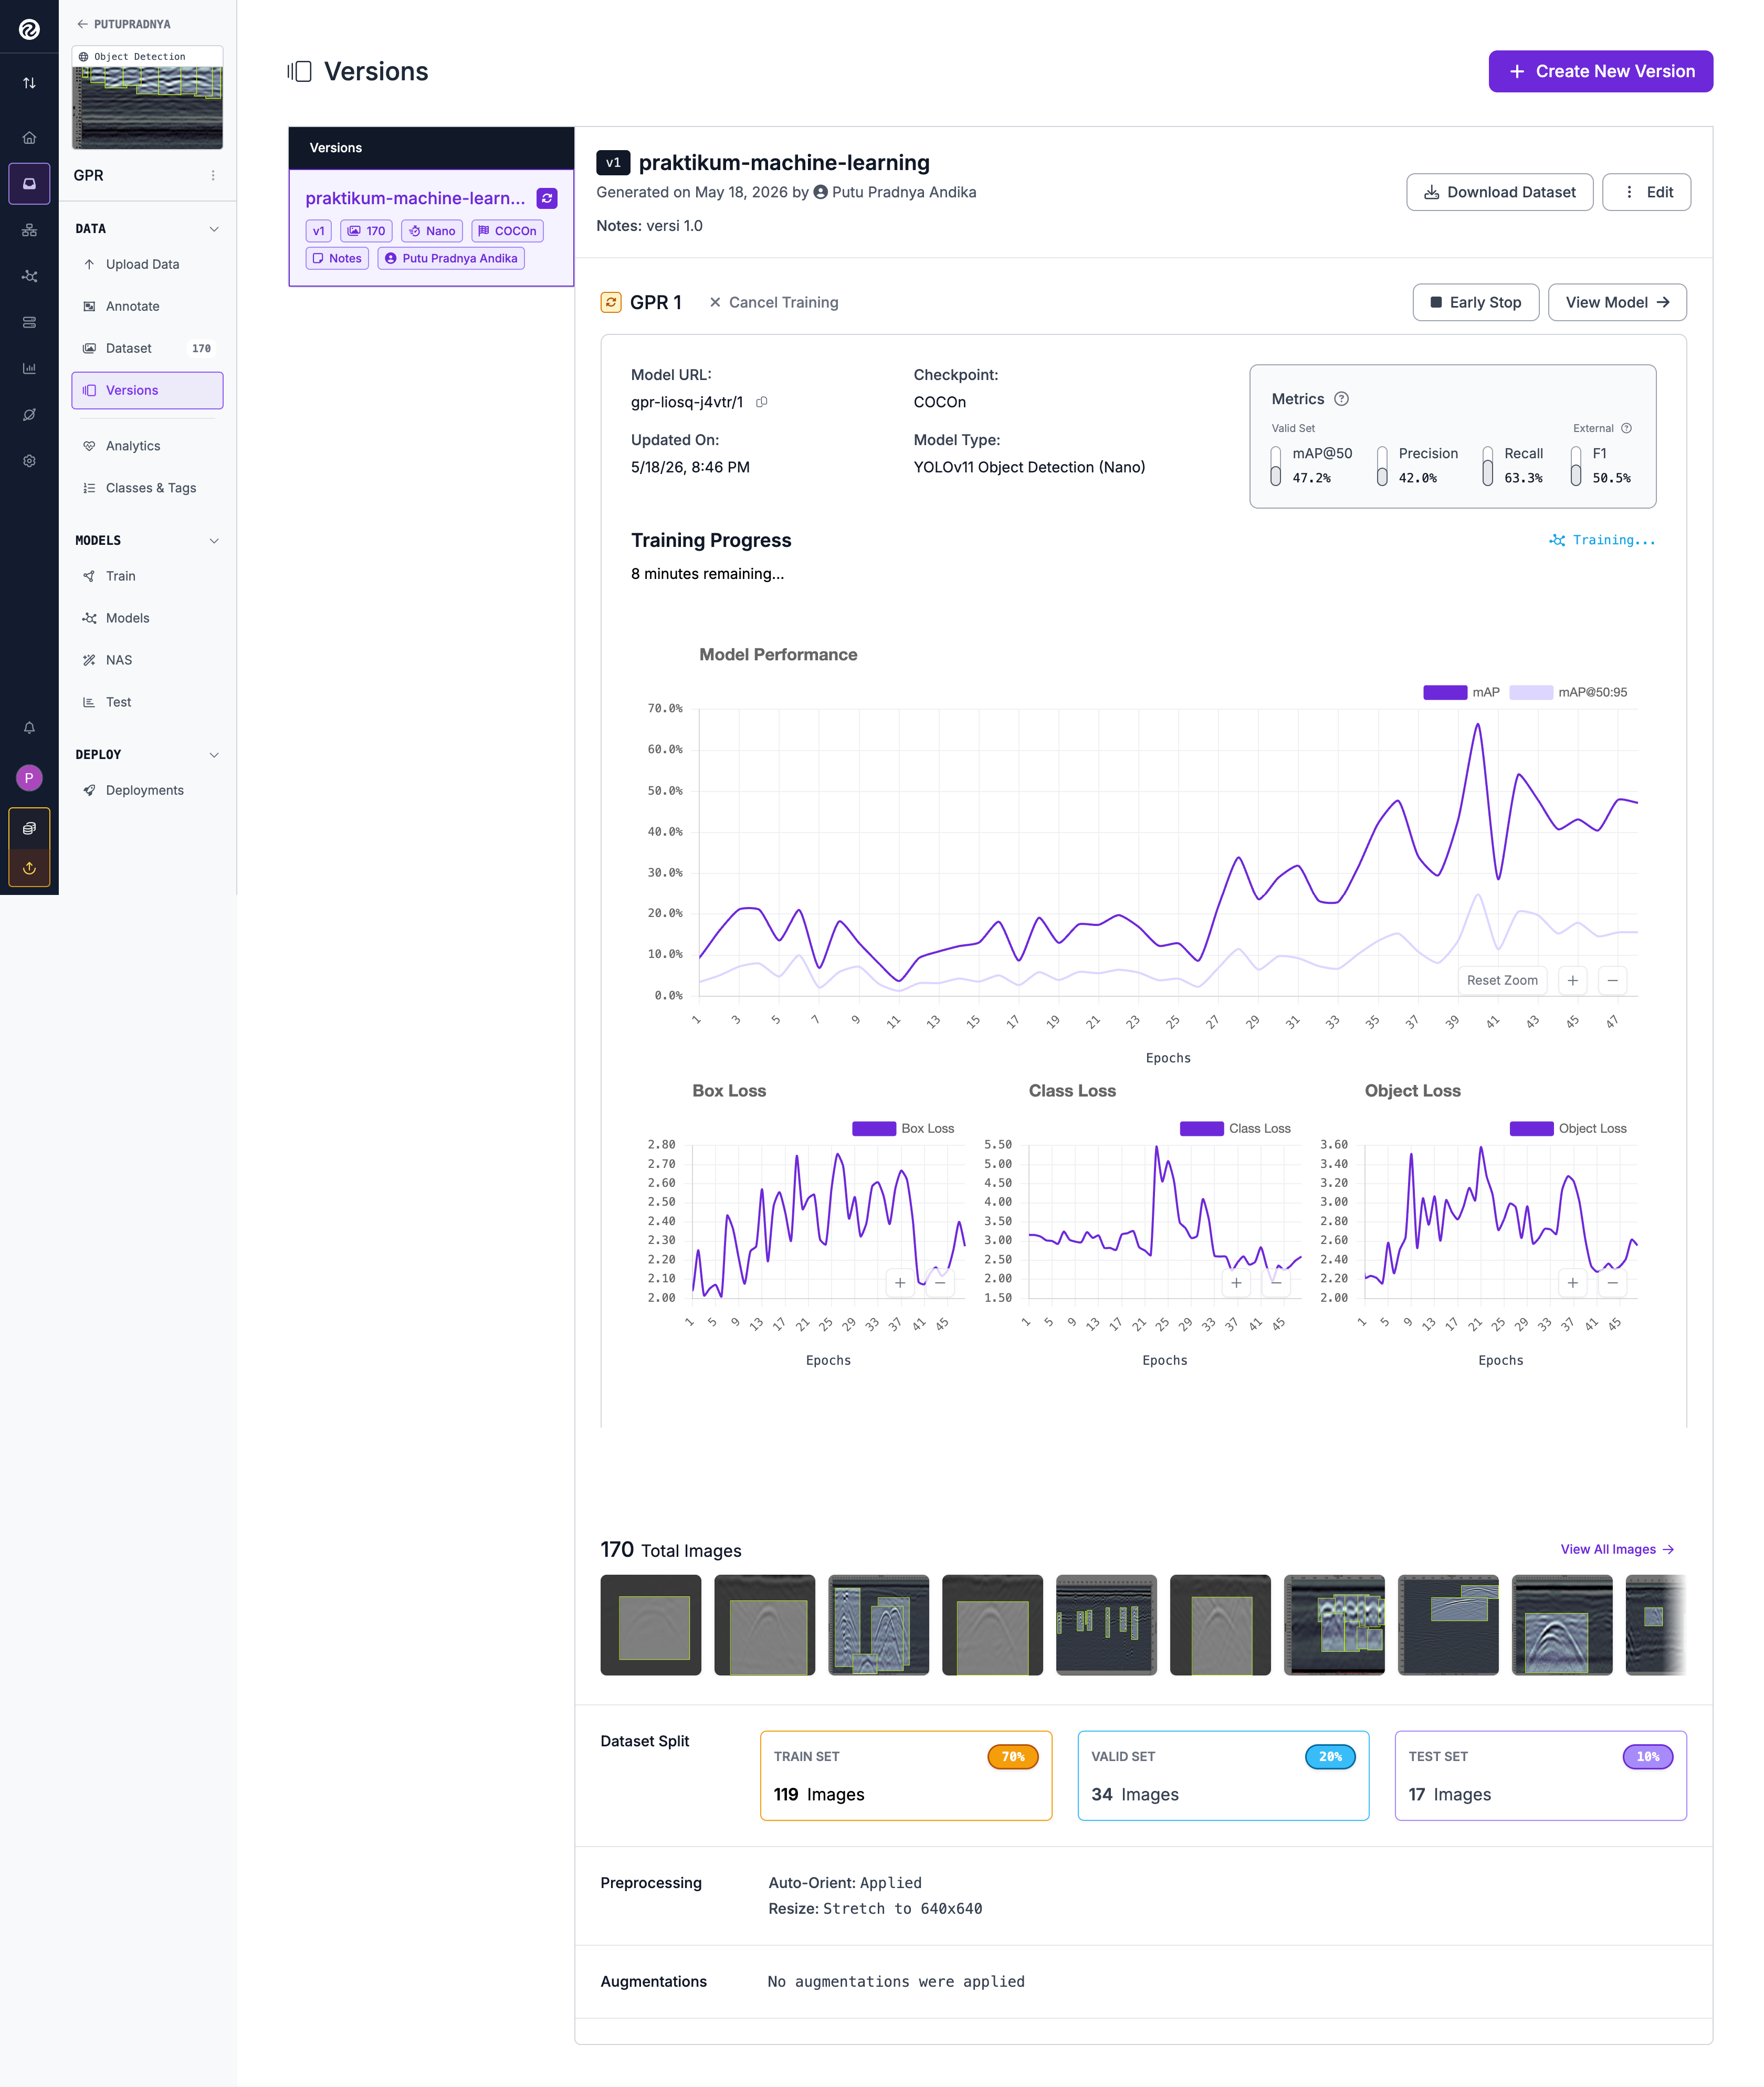1764x2087 pixels.
Task: Zoom in on Box Loss chart
Action: pos(900,1282)
